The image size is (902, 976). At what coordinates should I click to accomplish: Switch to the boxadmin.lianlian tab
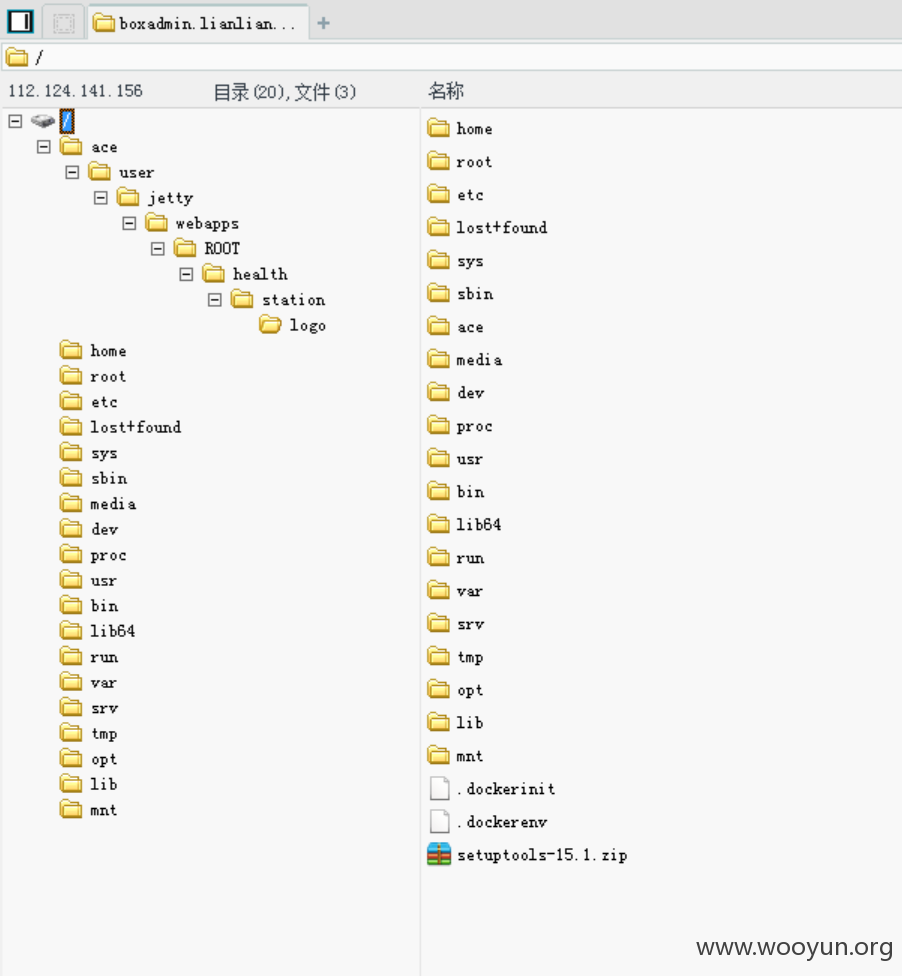pos(199,23)
